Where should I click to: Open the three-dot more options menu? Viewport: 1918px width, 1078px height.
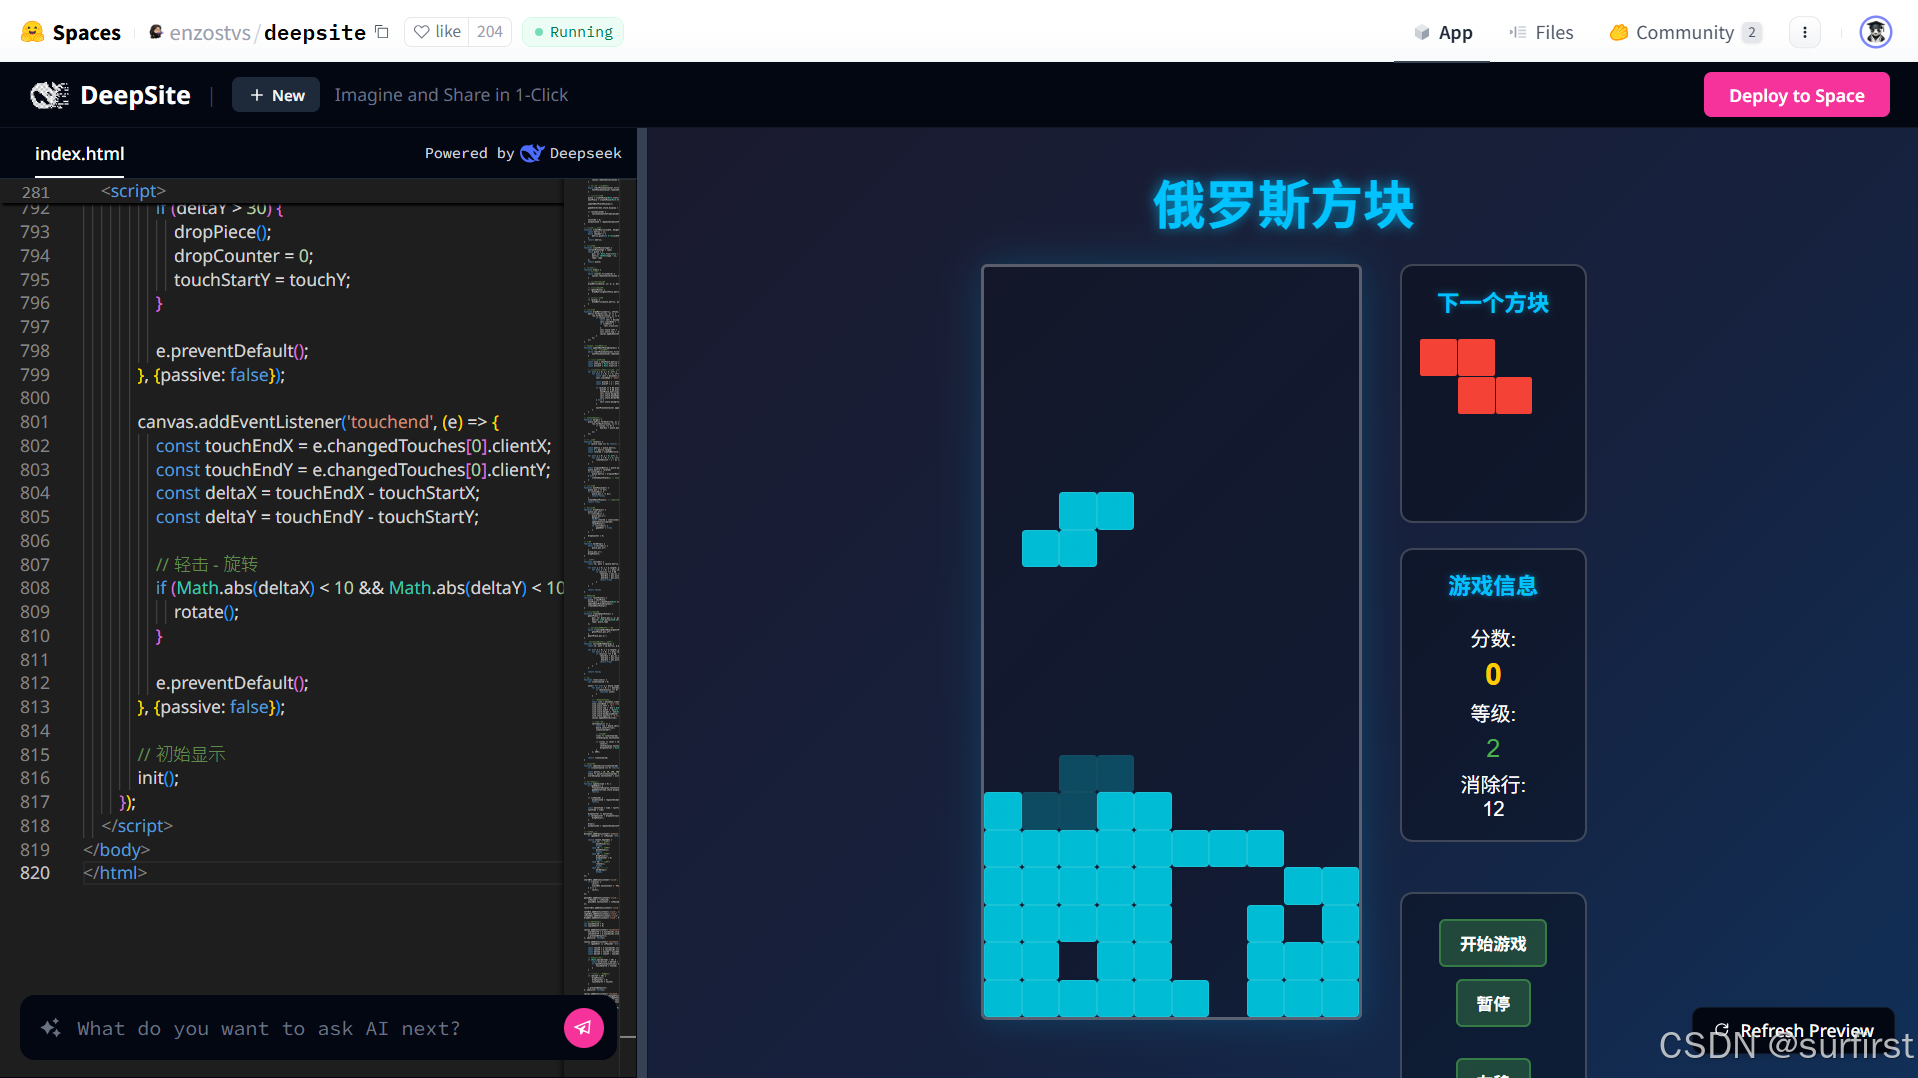pos(1804,32)
